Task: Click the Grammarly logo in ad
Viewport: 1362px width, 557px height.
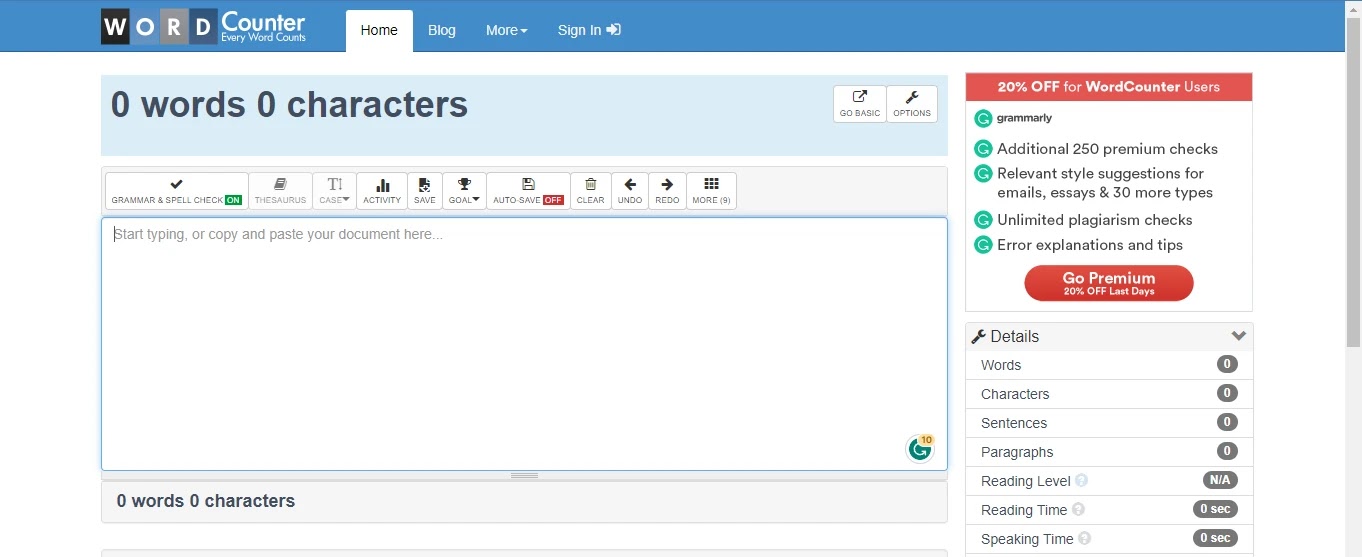Action: pos(1014,118)
